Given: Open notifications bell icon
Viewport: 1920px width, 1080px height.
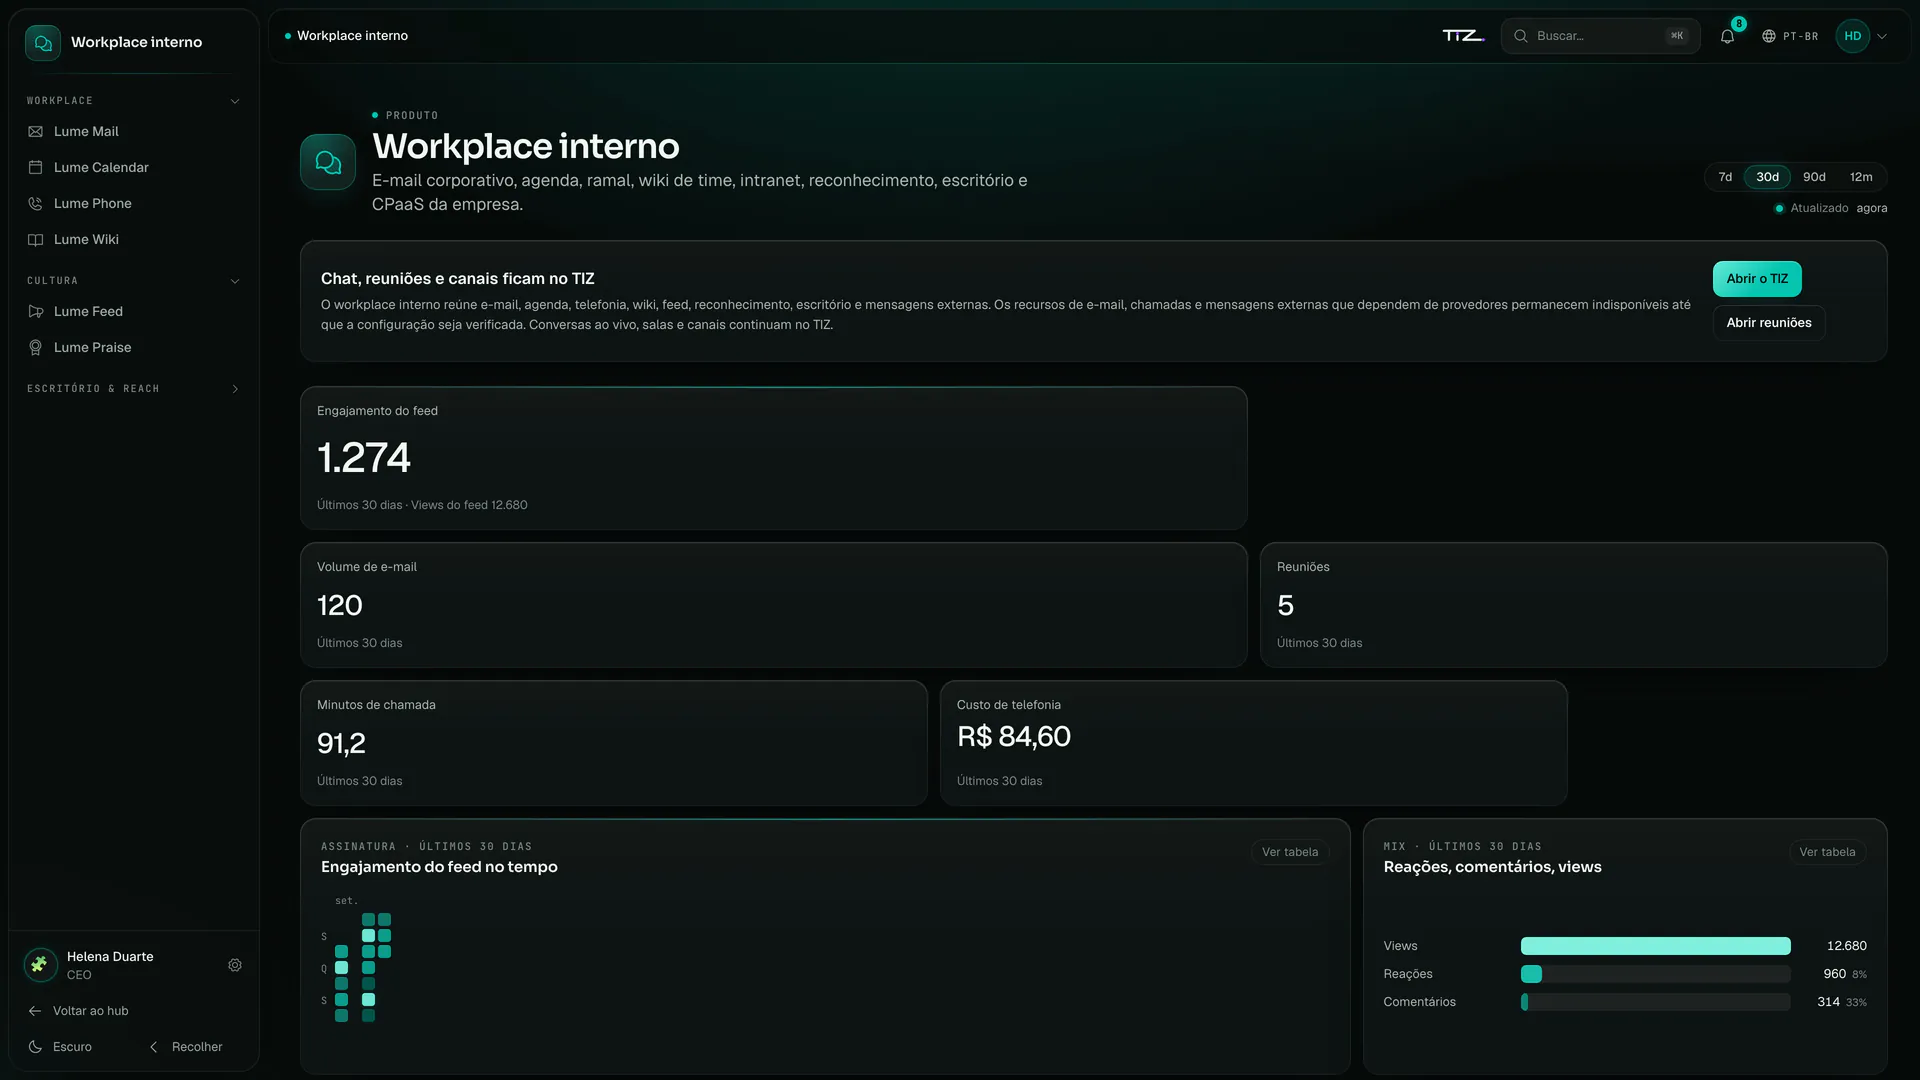Looking at the screenshot, I should pos(1727,36).
